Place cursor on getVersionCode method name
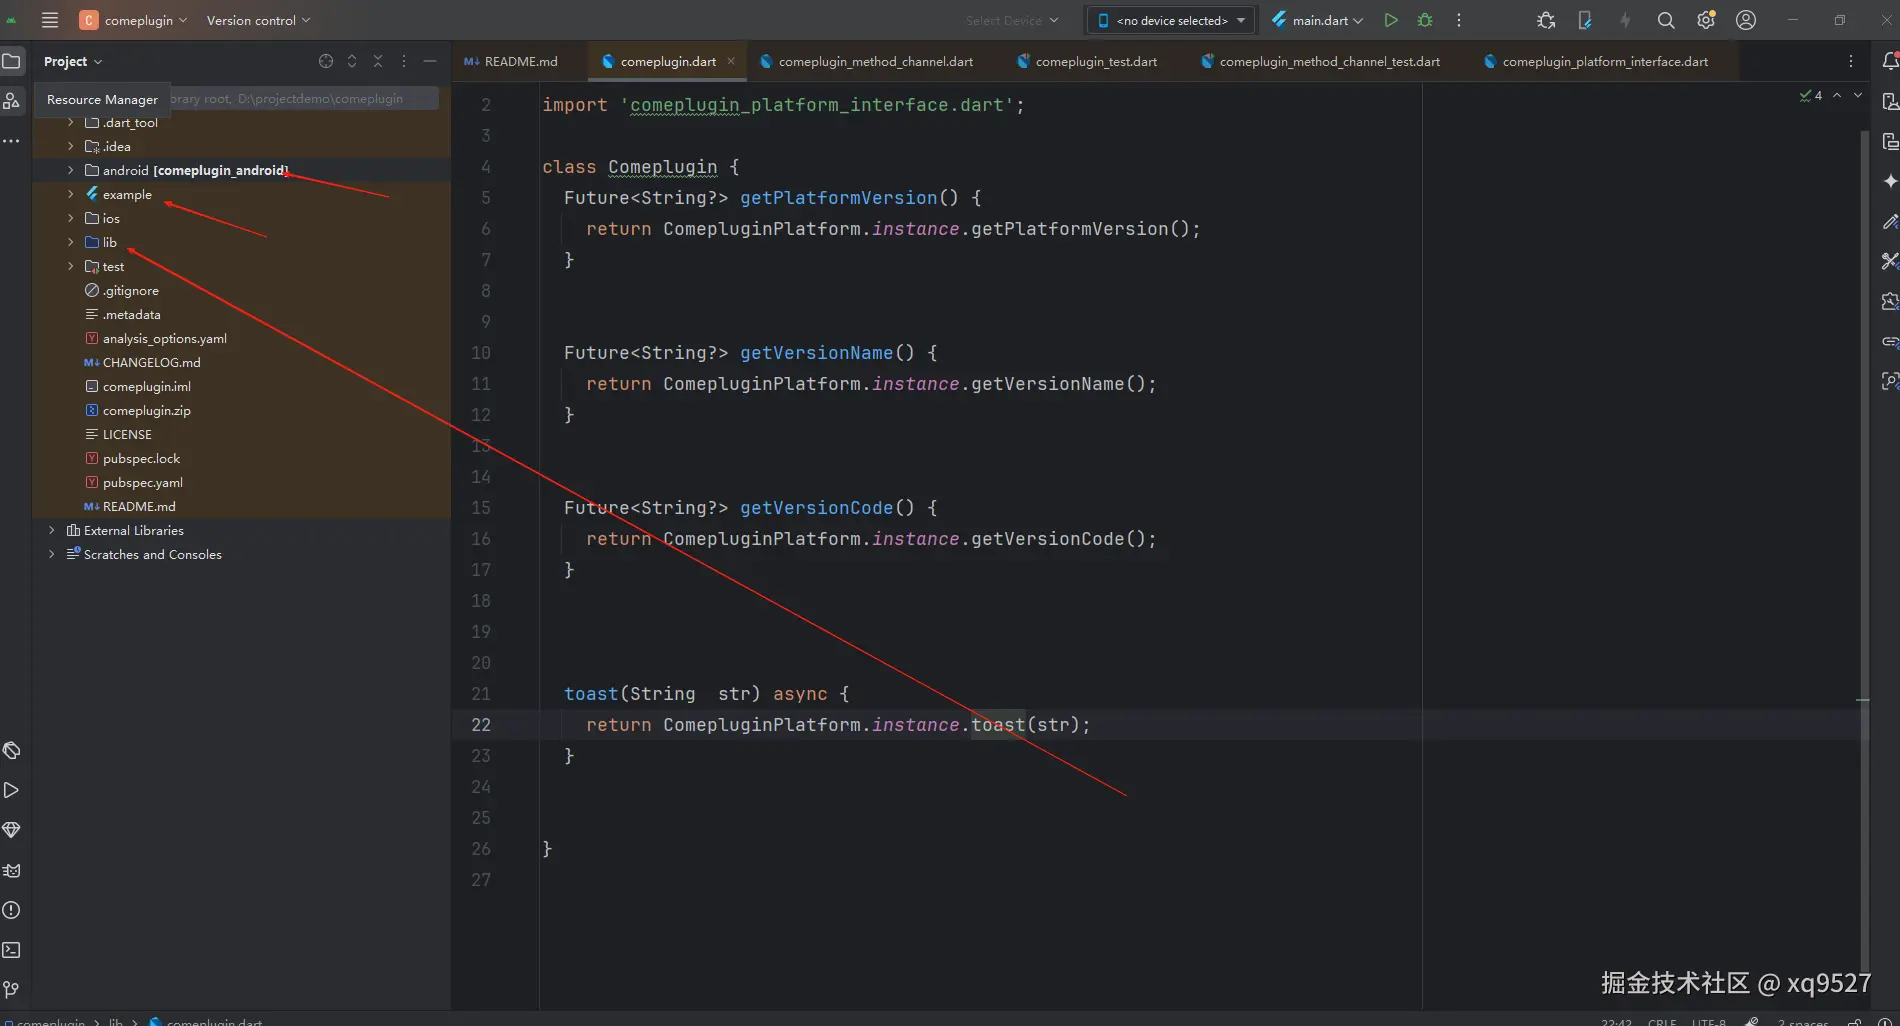The height and width of the screenshot is (1026, 1900). [x=816, y=508]
